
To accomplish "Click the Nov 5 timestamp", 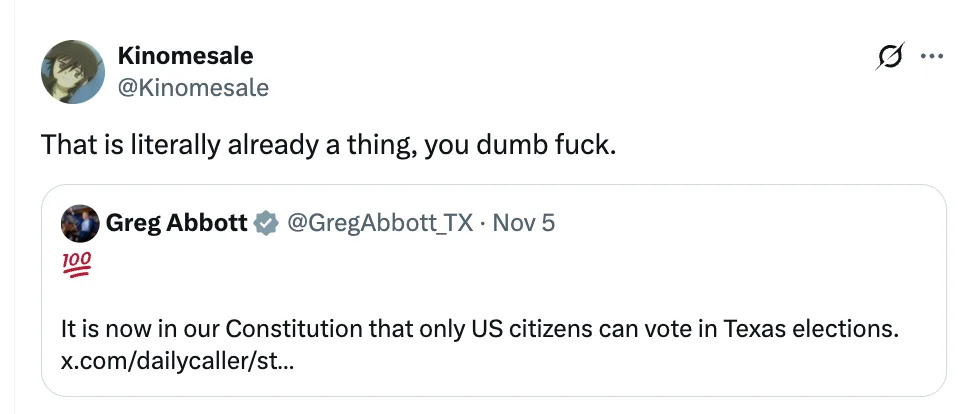I will [x=522, y=223].
